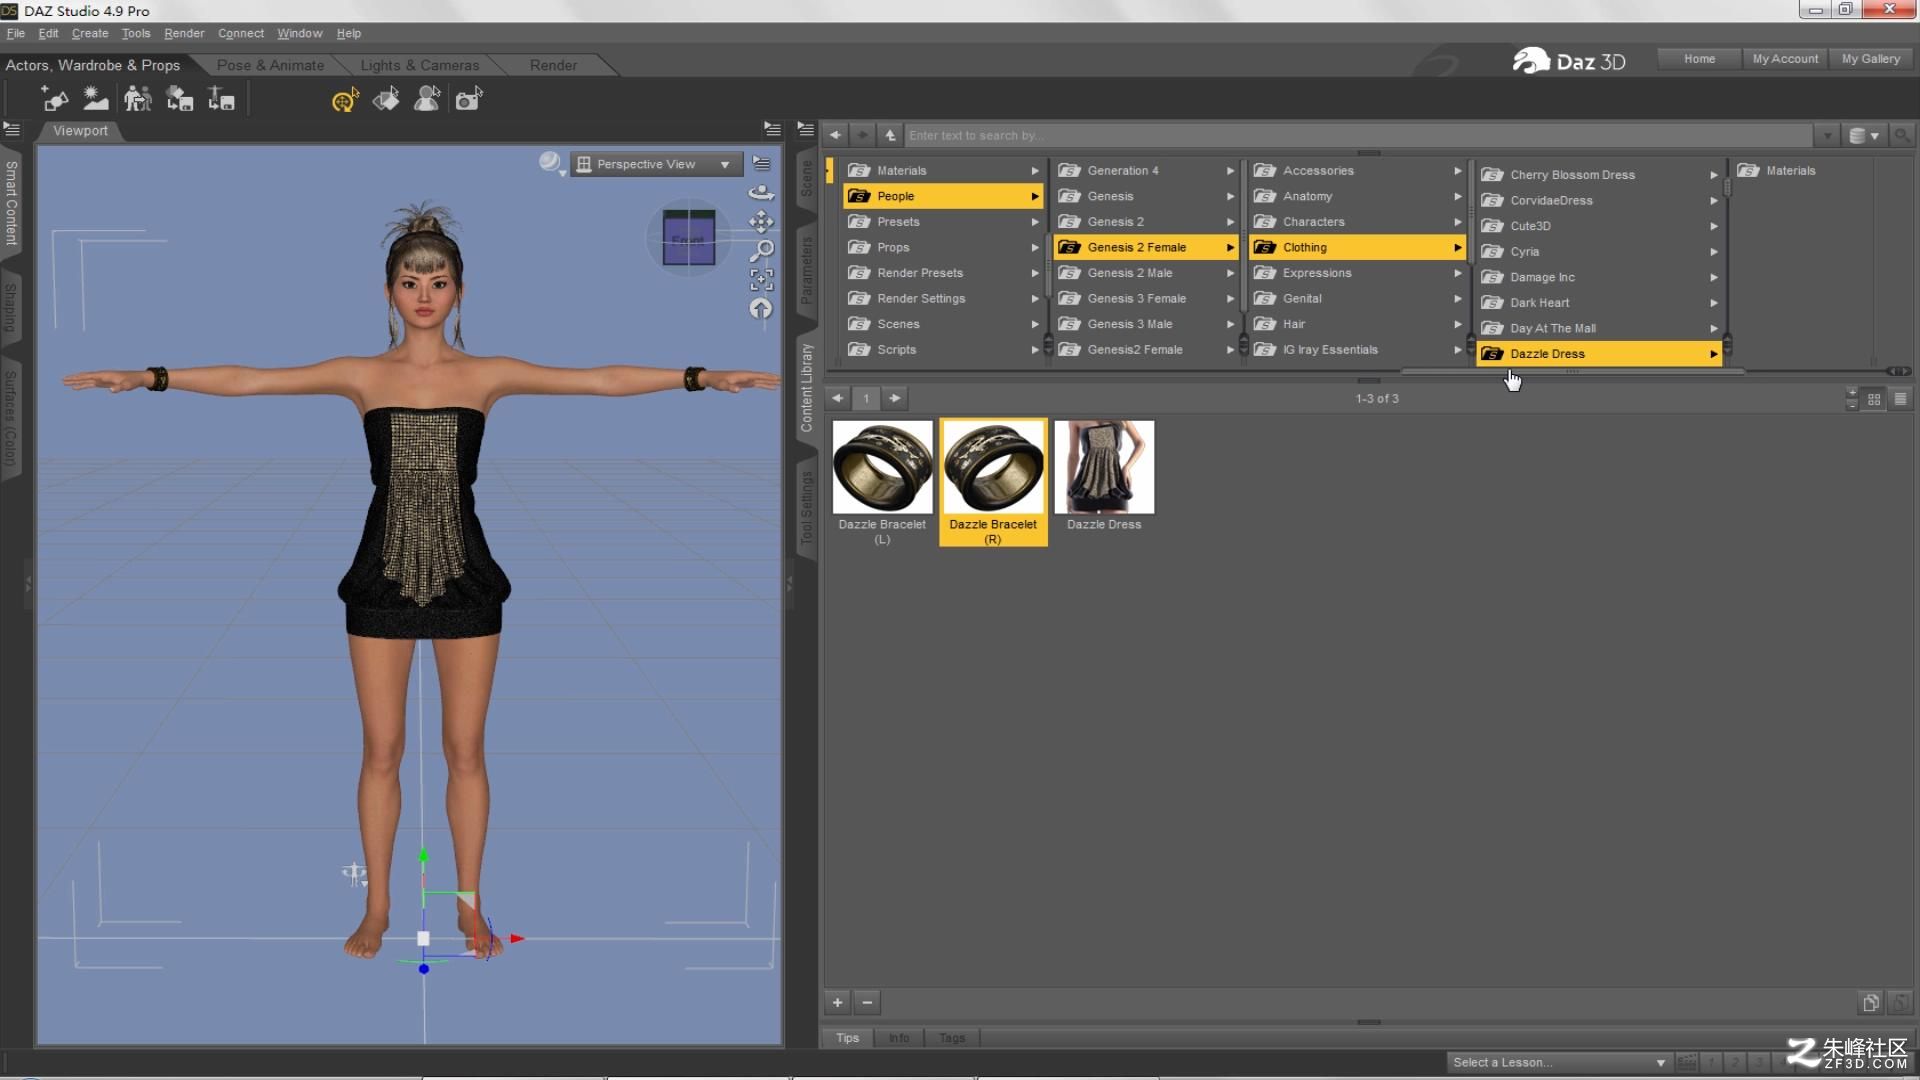Switch to list view mode
This screenshot has width=1920, height=1080.
pos(1900,399)
